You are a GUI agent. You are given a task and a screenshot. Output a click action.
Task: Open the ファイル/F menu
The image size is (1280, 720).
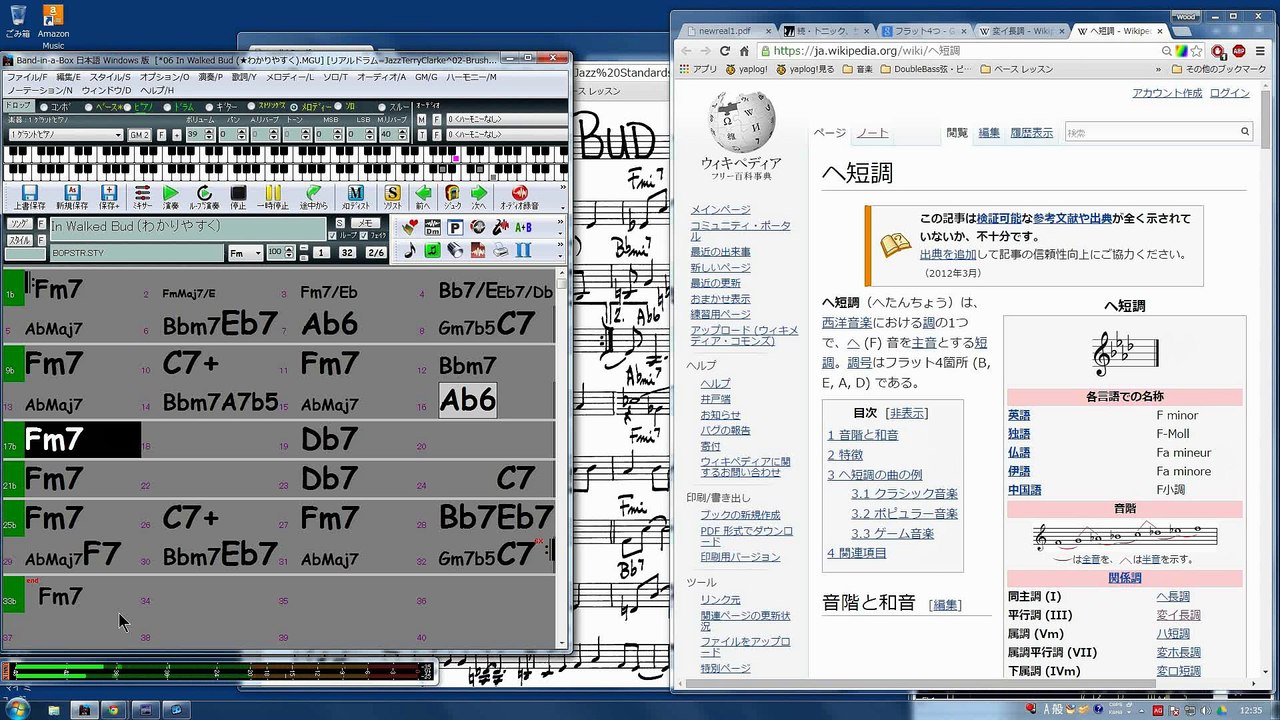(27, 77)
